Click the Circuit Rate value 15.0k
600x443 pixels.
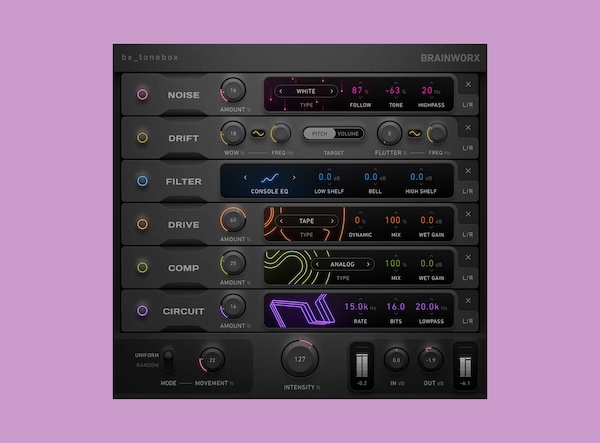(356, 306)
